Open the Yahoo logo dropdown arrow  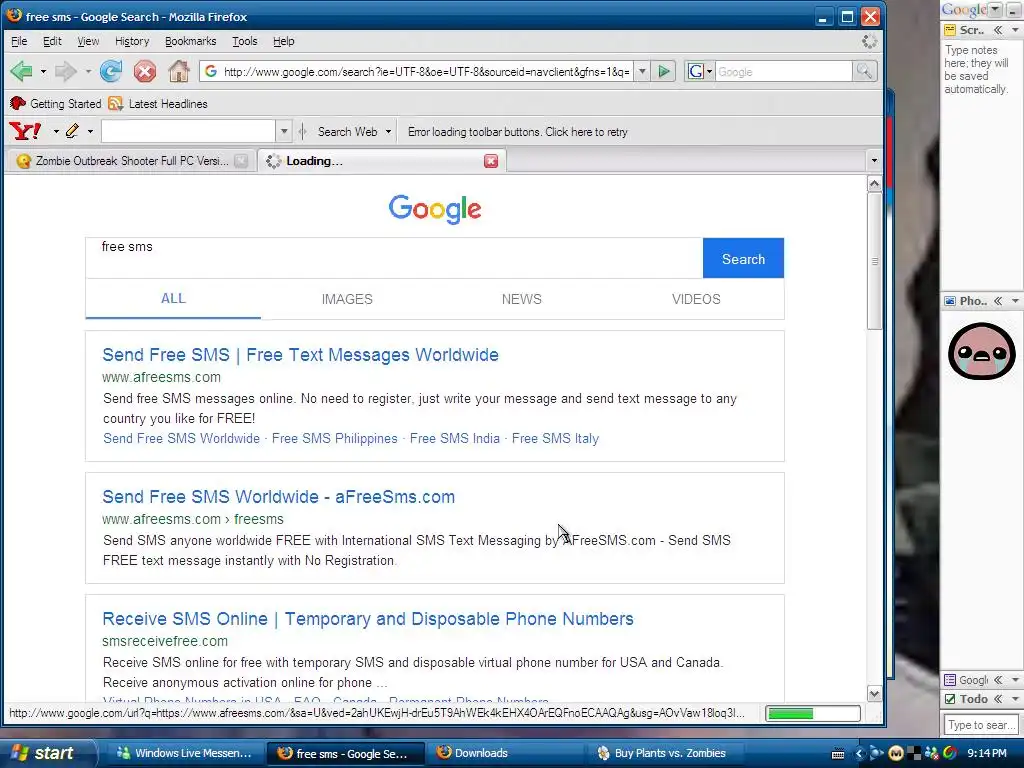point(56,131)
